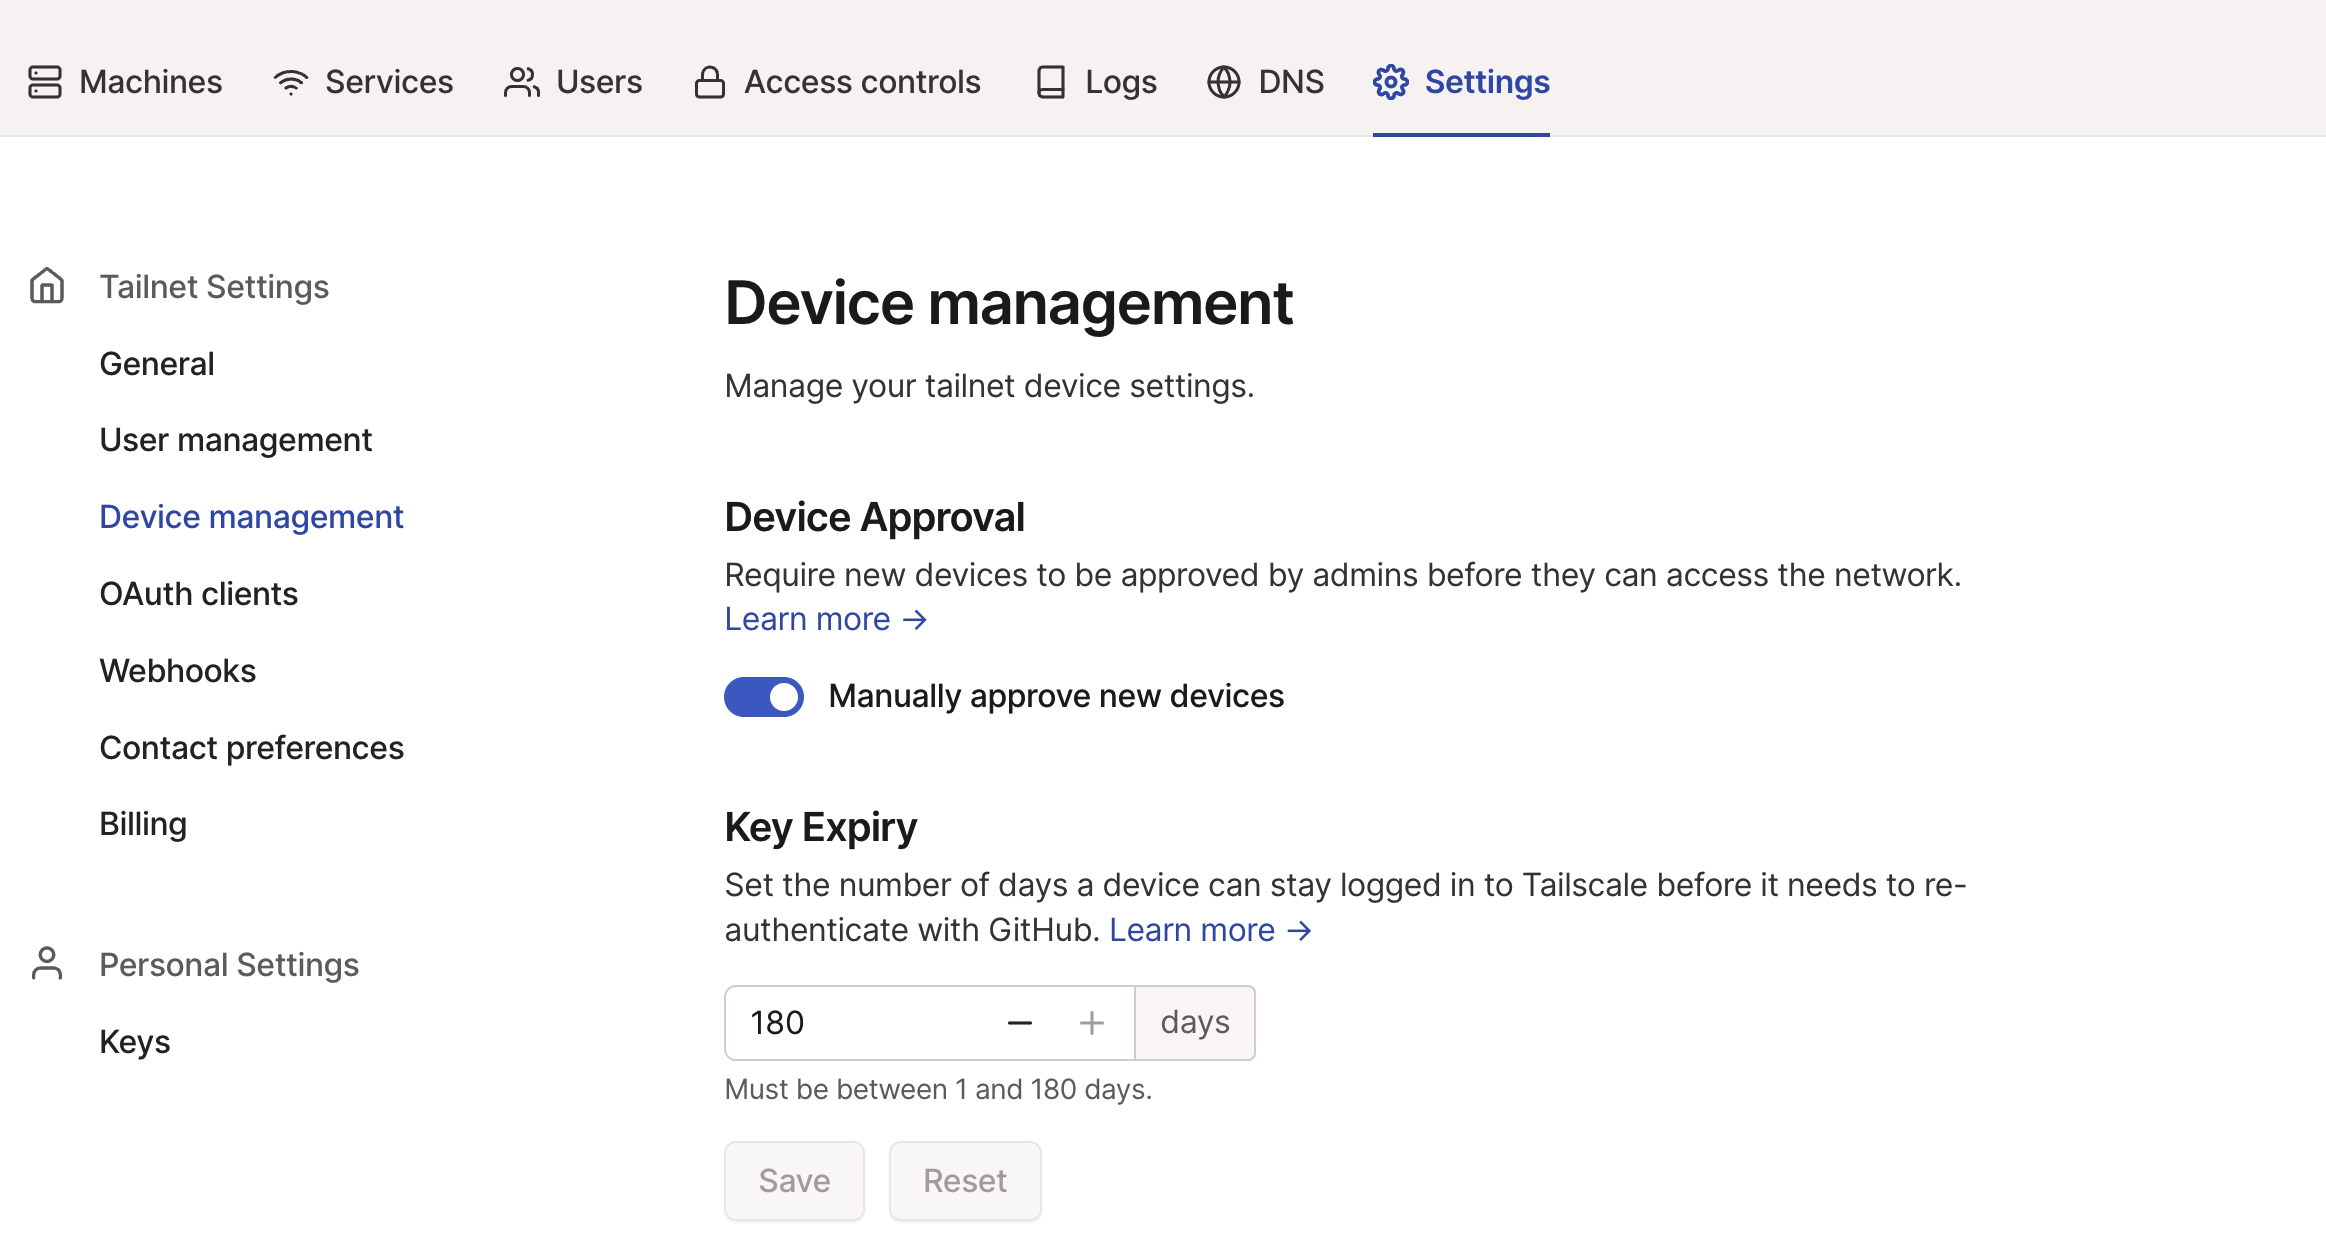Click the Settings gear icon
This screenshot has height=1242, width=2326.
[1391, 82]
